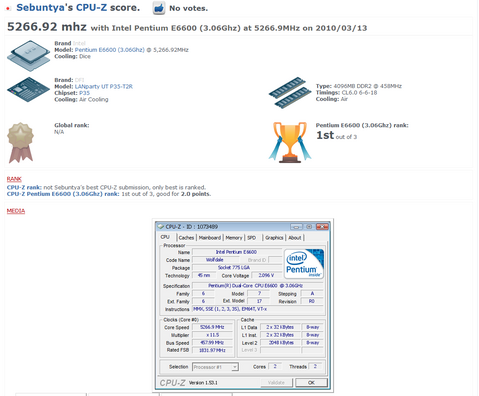
Task: Click the thumbs-up vote icon
Action: (159, 8)
